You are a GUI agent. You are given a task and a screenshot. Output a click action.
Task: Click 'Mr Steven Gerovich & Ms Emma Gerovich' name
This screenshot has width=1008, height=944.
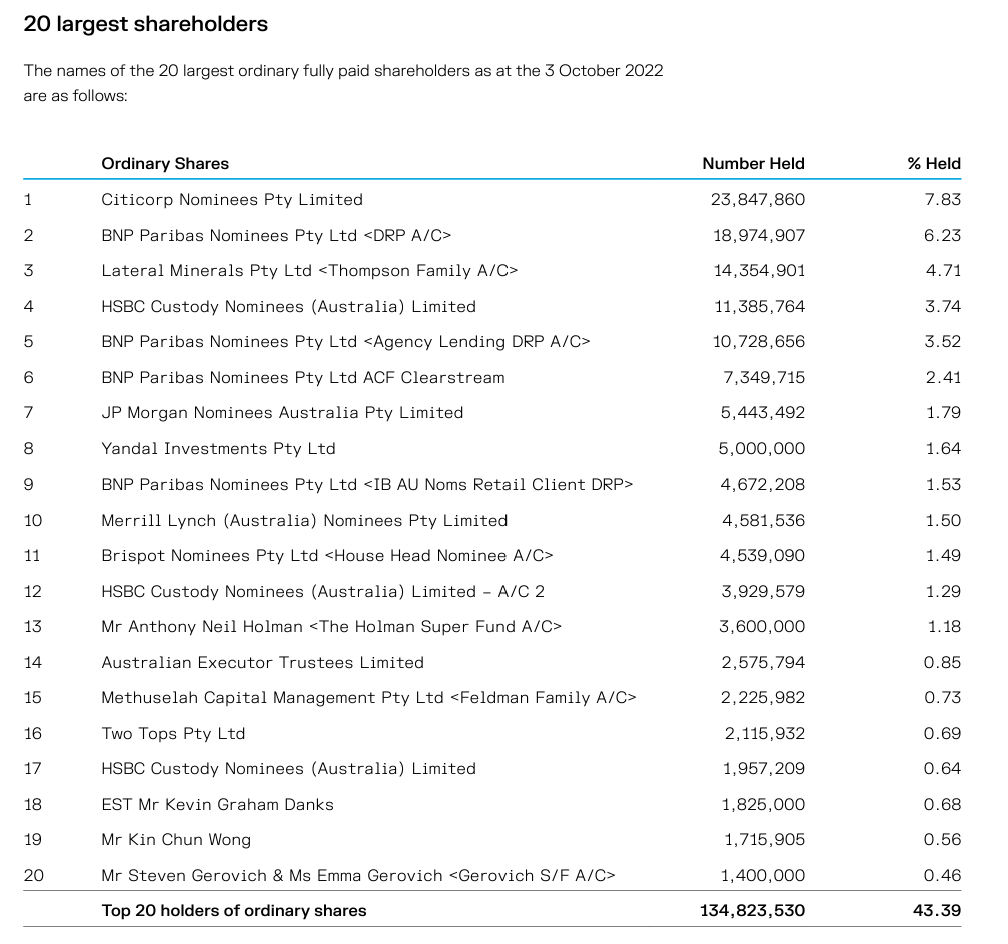359,876
